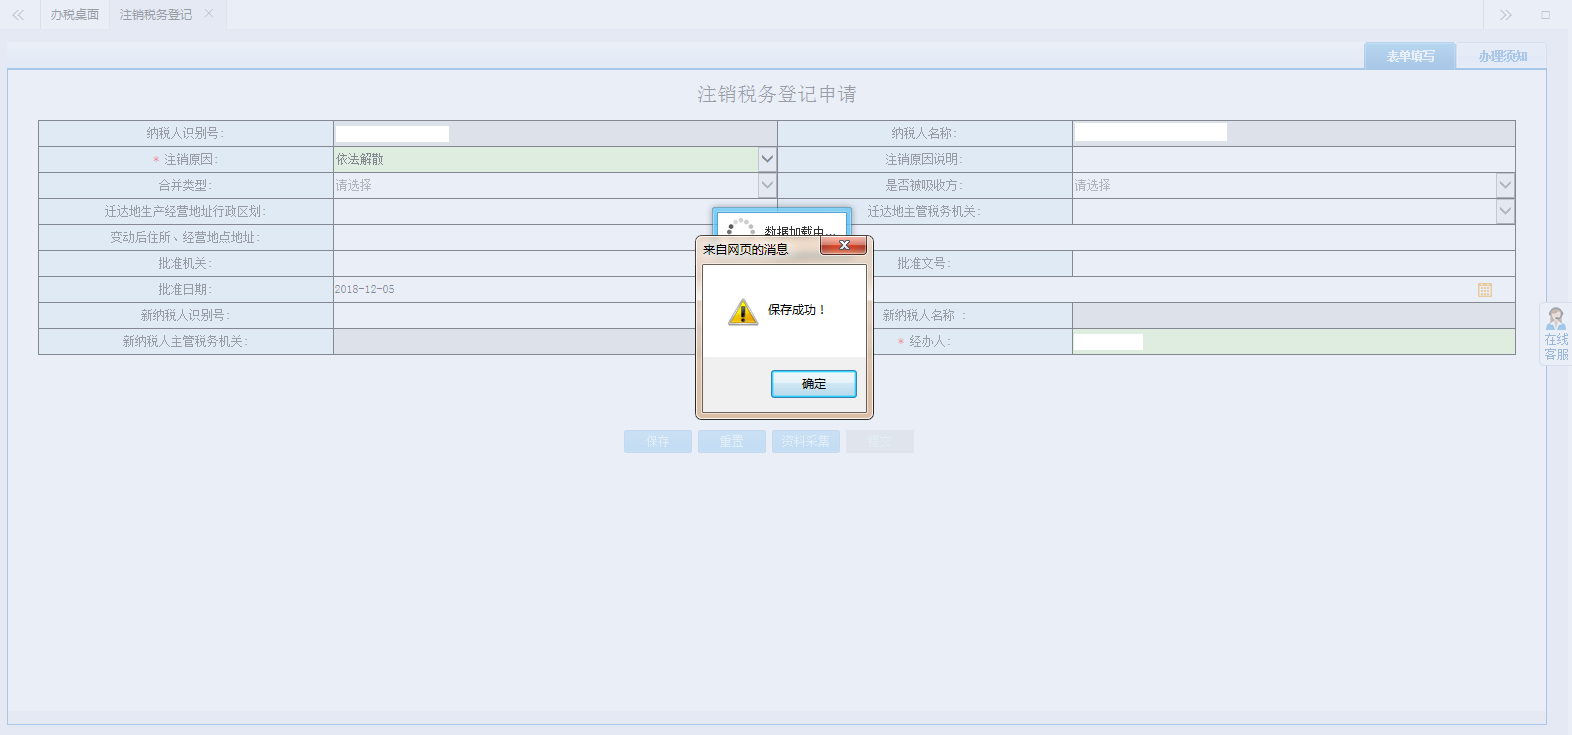Open 在线客服 support icon
The height and width of the screenshot is (735, 1572).
[x=1556, y=334]
